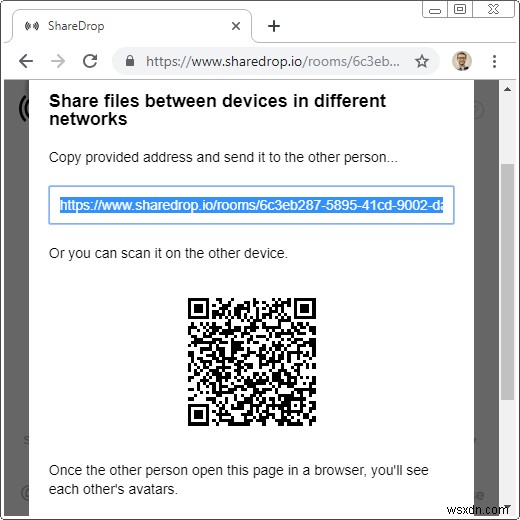Click the browser forward arrow
The height and width of the screenshot is (520, 520).
(58, 61)
